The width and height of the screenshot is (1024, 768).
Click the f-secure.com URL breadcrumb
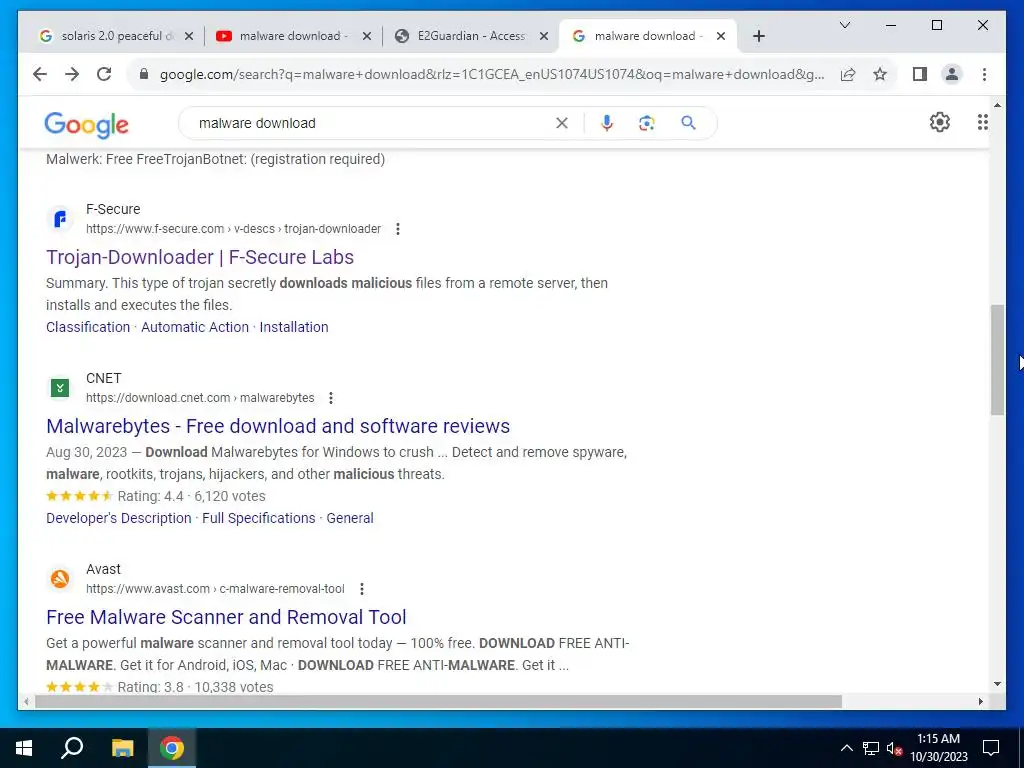coord(233,229)
